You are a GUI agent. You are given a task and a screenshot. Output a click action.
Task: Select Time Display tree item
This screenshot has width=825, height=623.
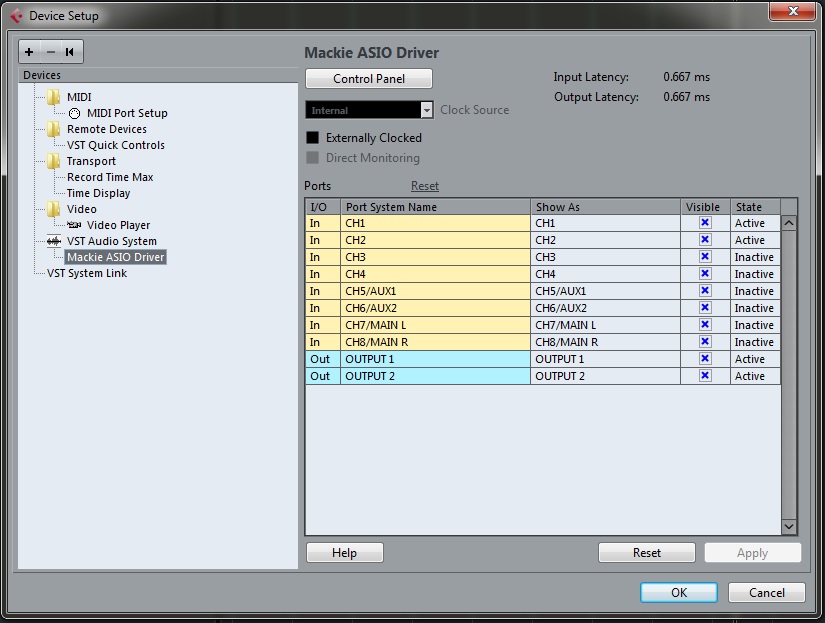tap(98, 193)
